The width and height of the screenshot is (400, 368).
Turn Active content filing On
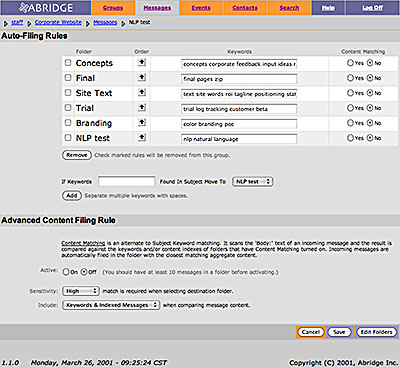(66, 272)
